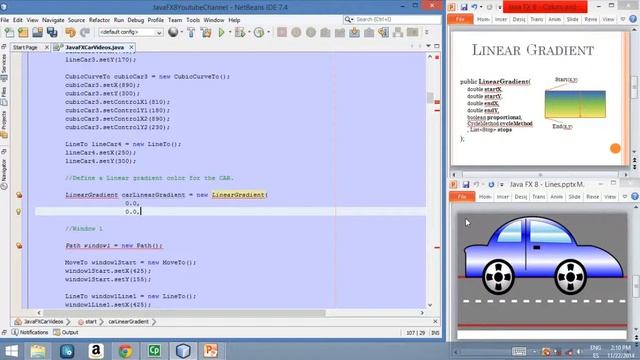The width and height of the screenshot is (640, 360).
Task: Expand the Run project dropdown arrow
Action: 230,32
